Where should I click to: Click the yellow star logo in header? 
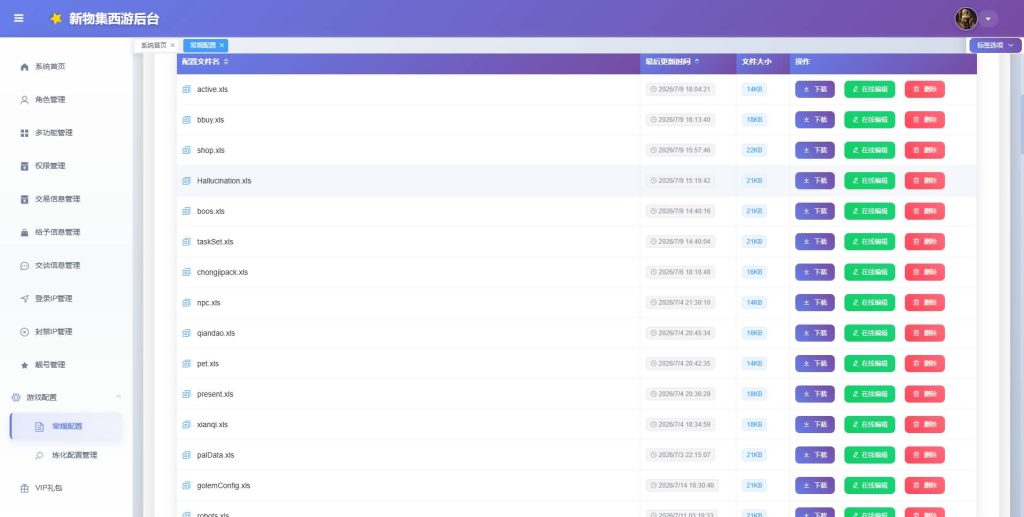[56, 18]
